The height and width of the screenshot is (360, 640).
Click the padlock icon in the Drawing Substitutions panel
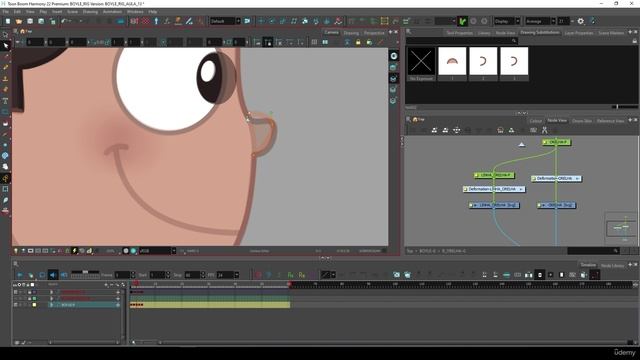634,41
